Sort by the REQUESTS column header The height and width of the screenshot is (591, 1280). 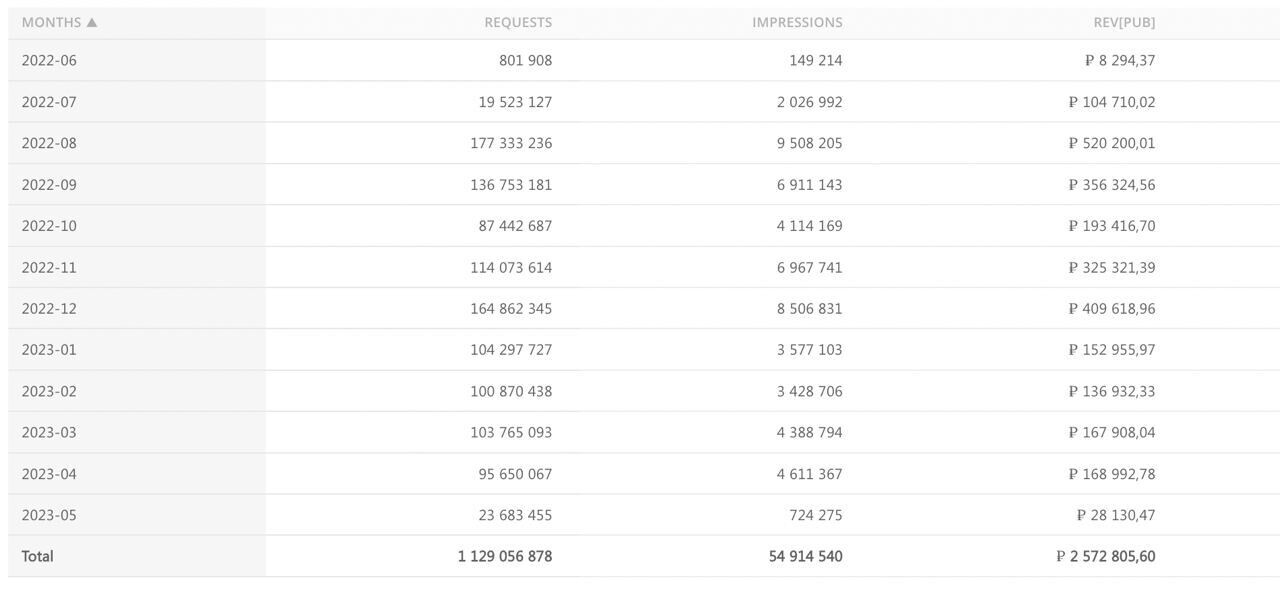pos(518,22)
